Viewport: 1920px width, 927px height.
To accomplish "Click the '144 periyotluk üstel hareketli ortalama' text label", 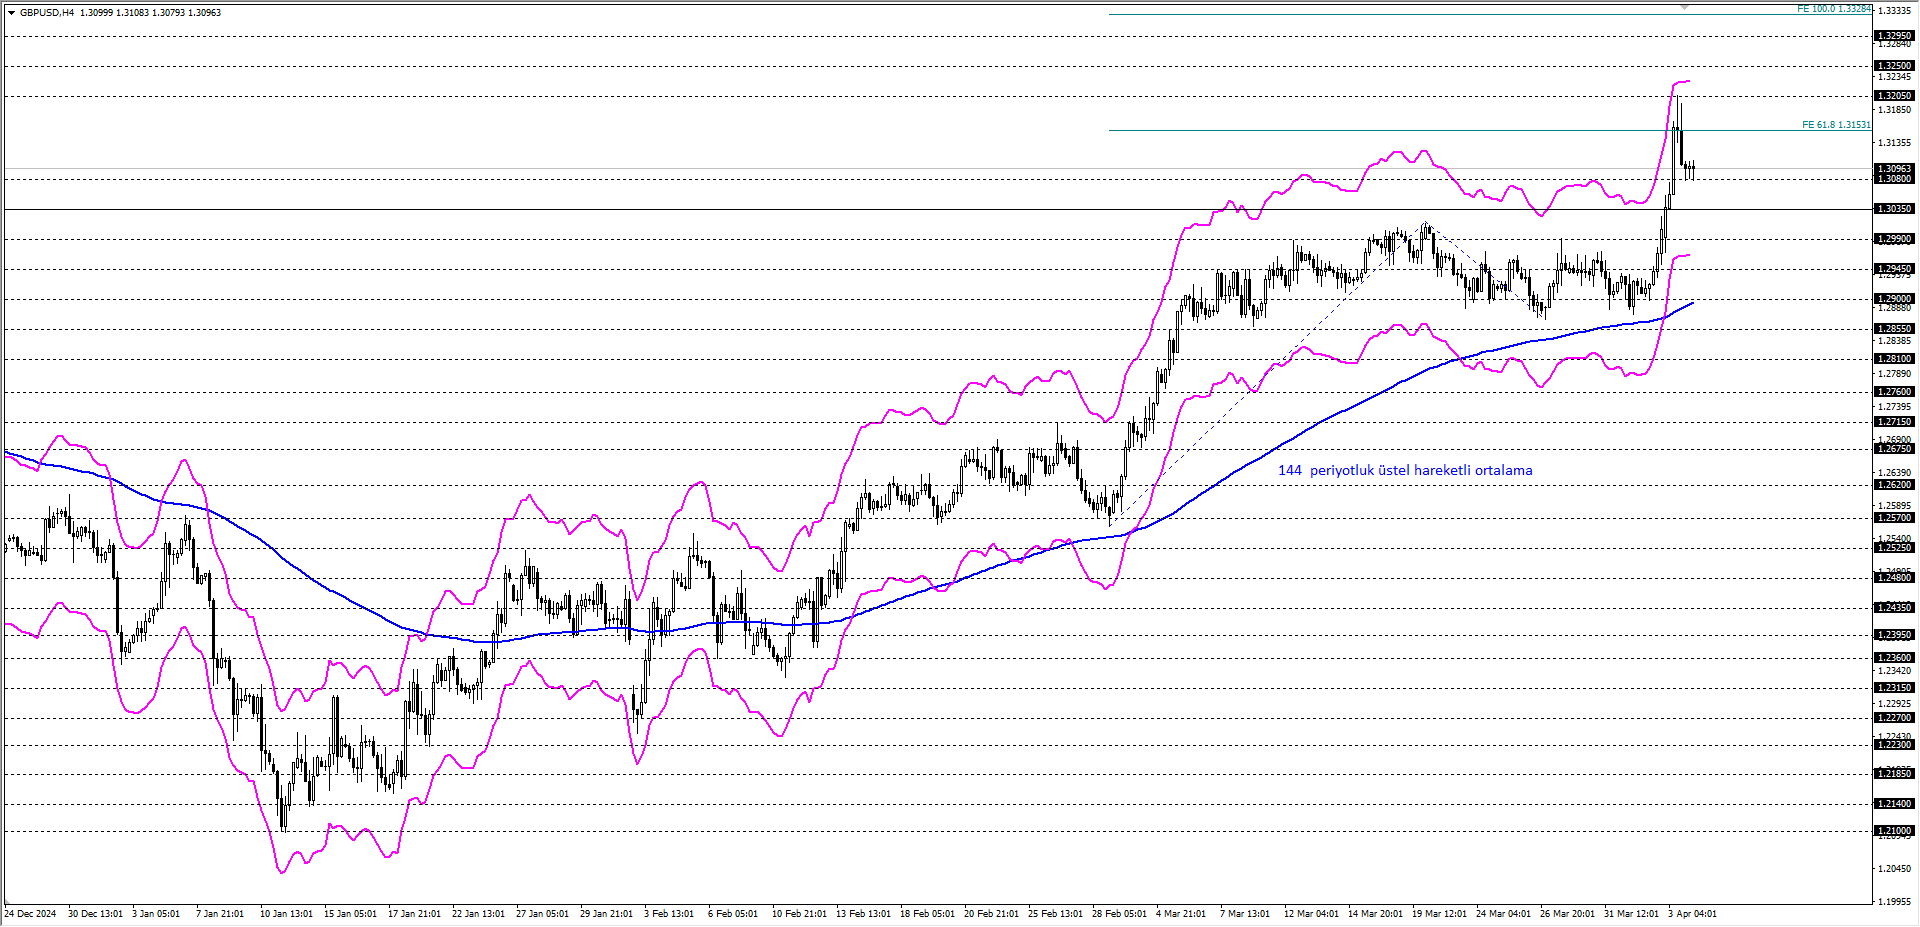I will point(1405,470).
